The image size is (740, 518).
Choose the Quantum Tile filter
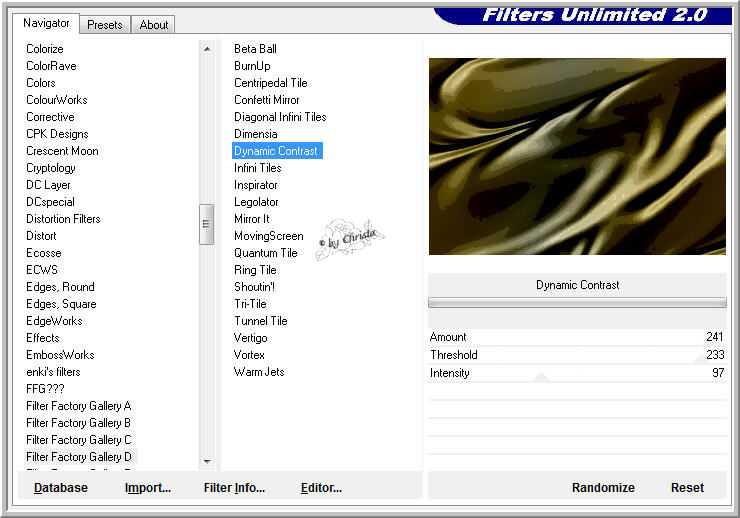click(x=266, y=253)
